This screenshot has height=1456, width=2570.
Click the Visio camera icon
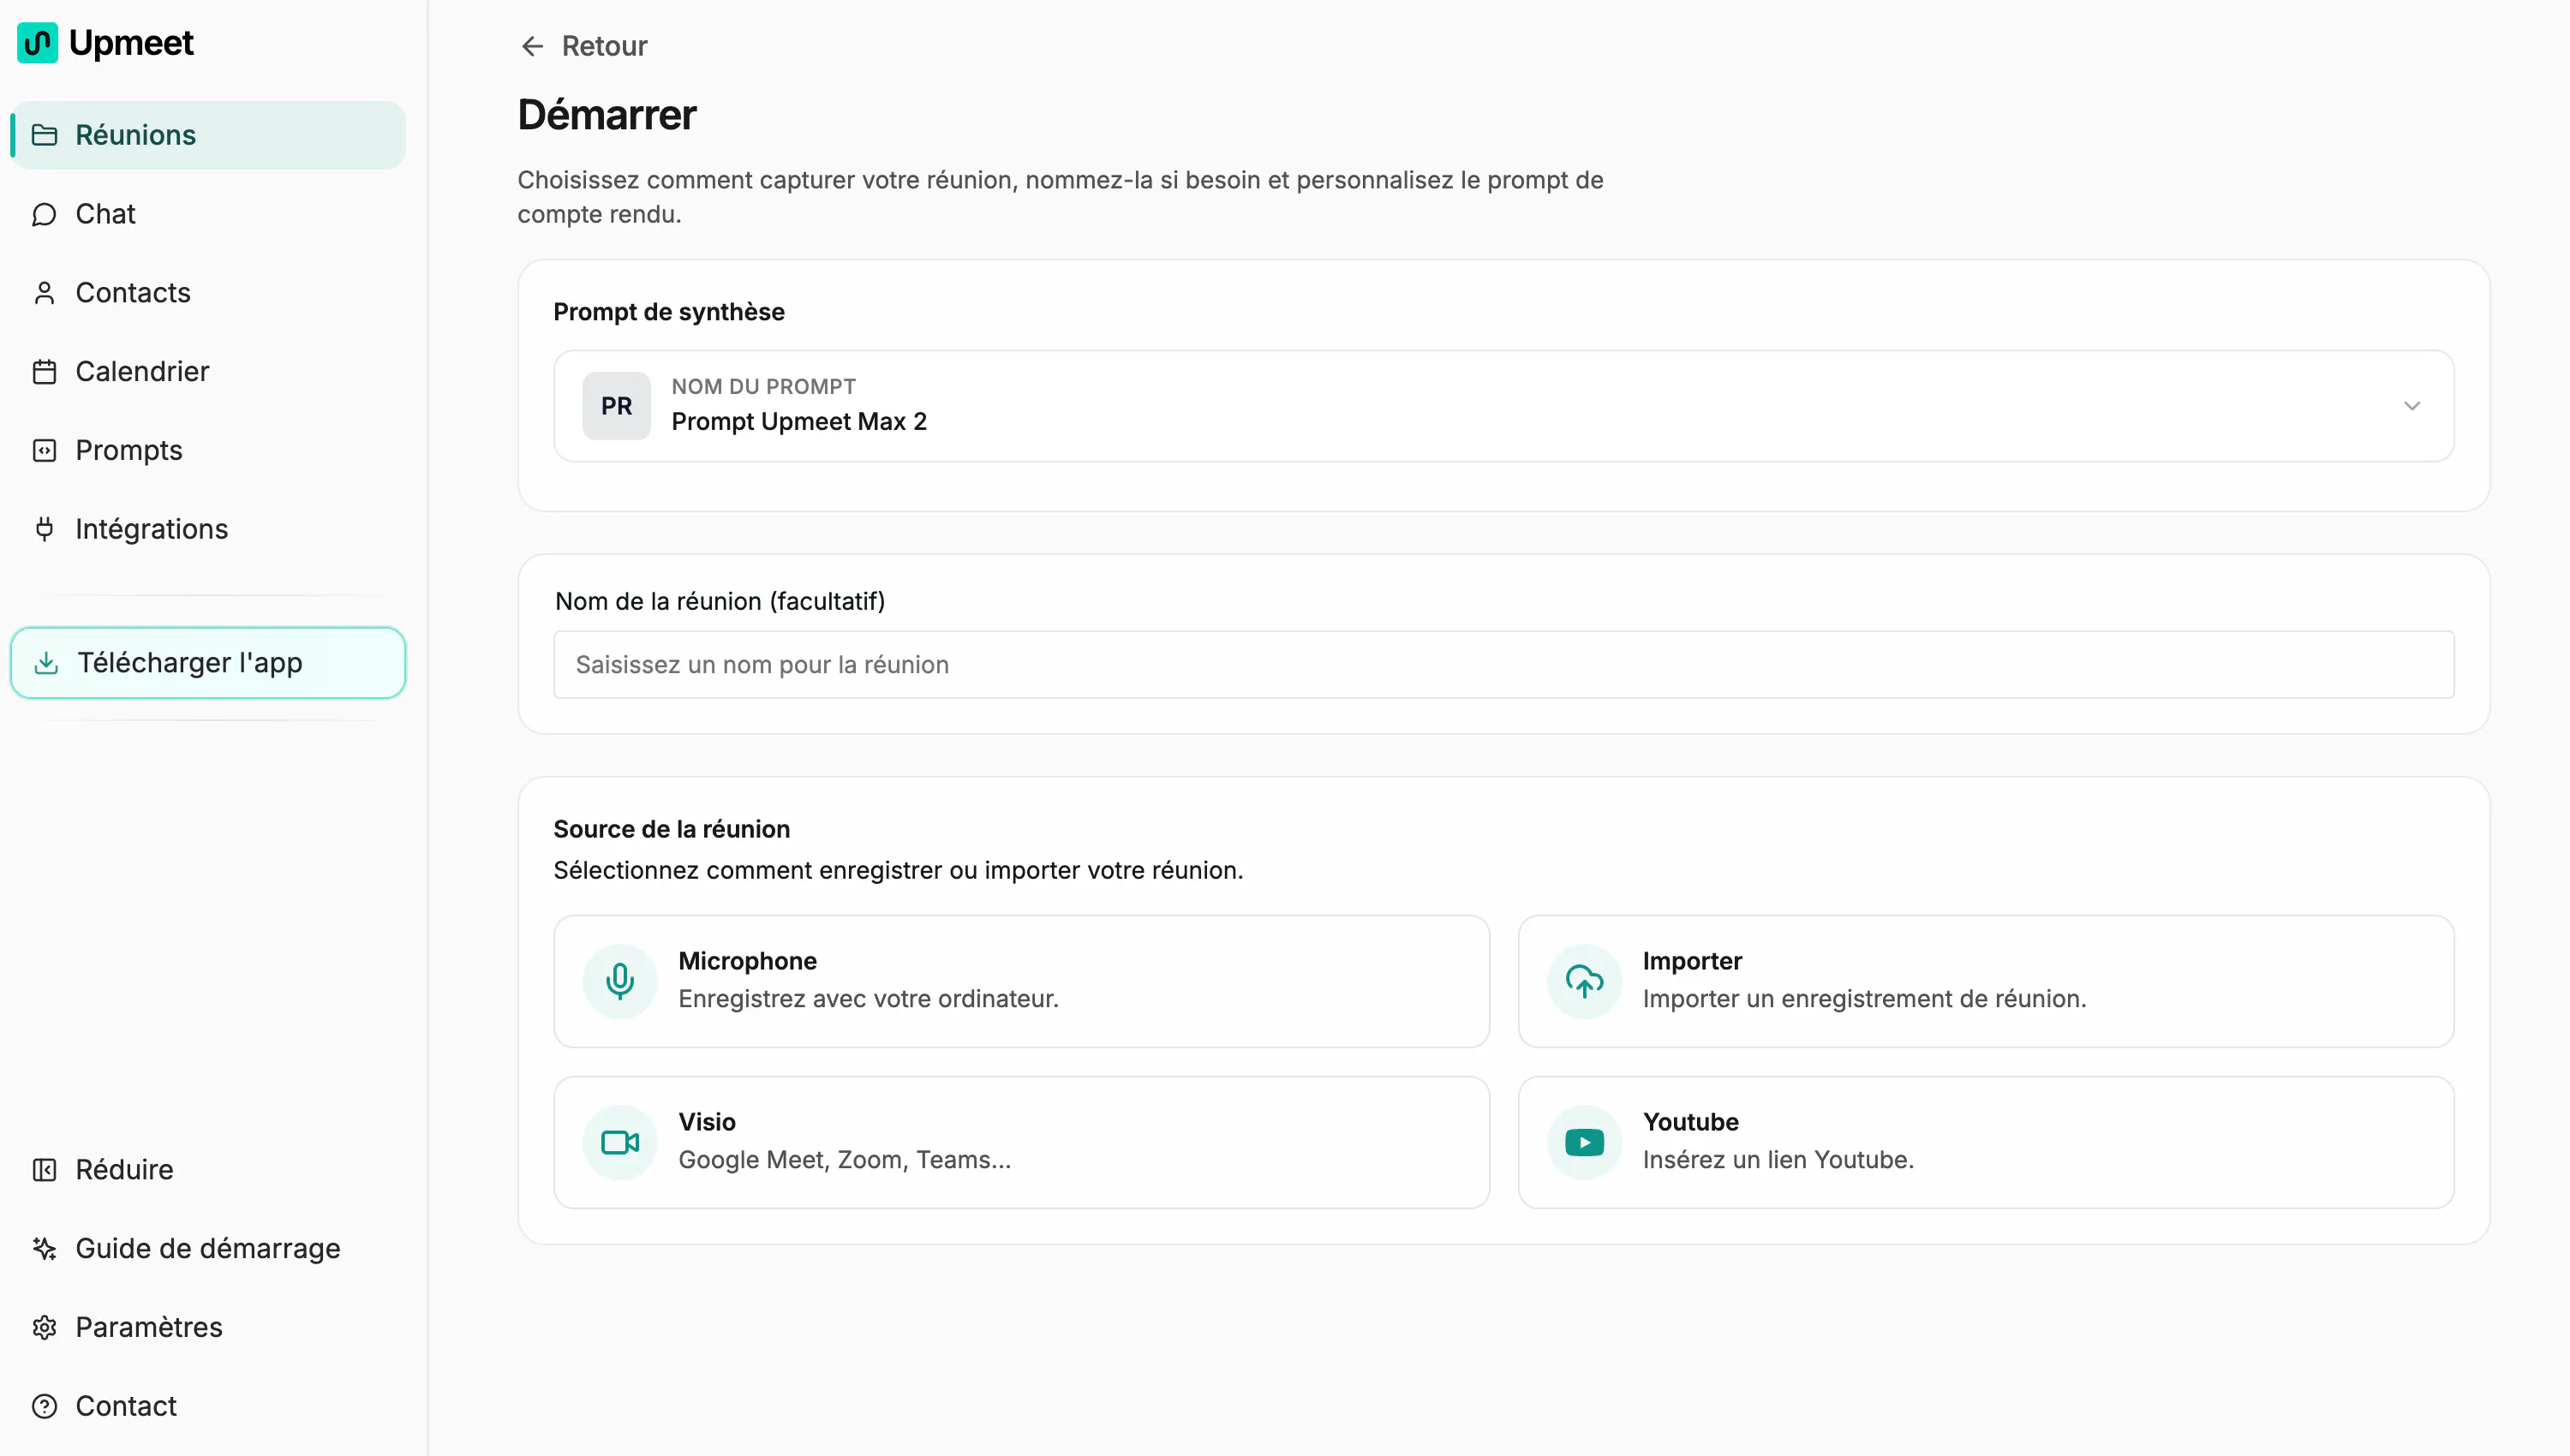click(x=620, y=1142)
